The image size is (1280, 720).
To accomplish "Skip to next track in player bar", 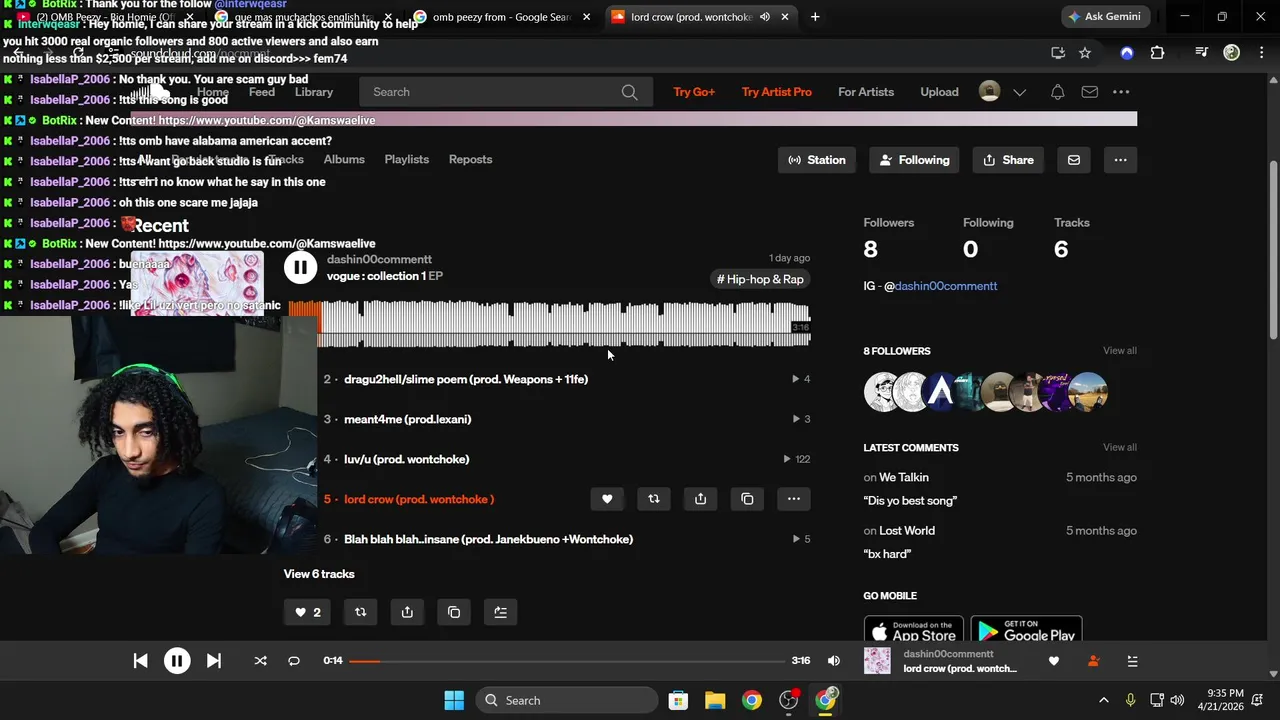I will (x=213, y=660).
